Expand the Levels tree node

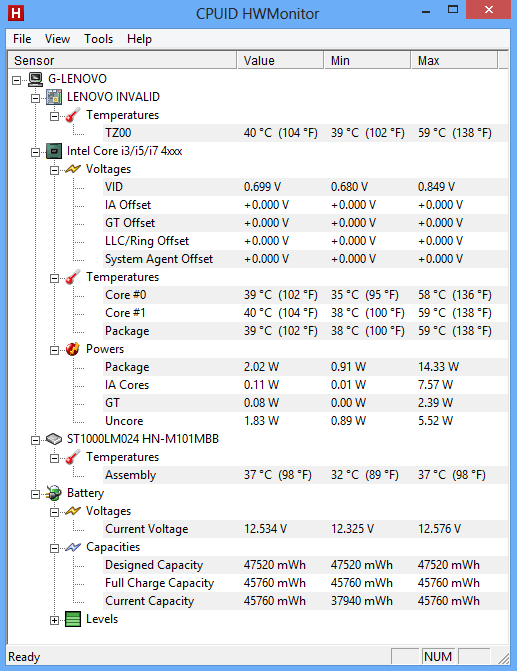(x=54, y=620)
